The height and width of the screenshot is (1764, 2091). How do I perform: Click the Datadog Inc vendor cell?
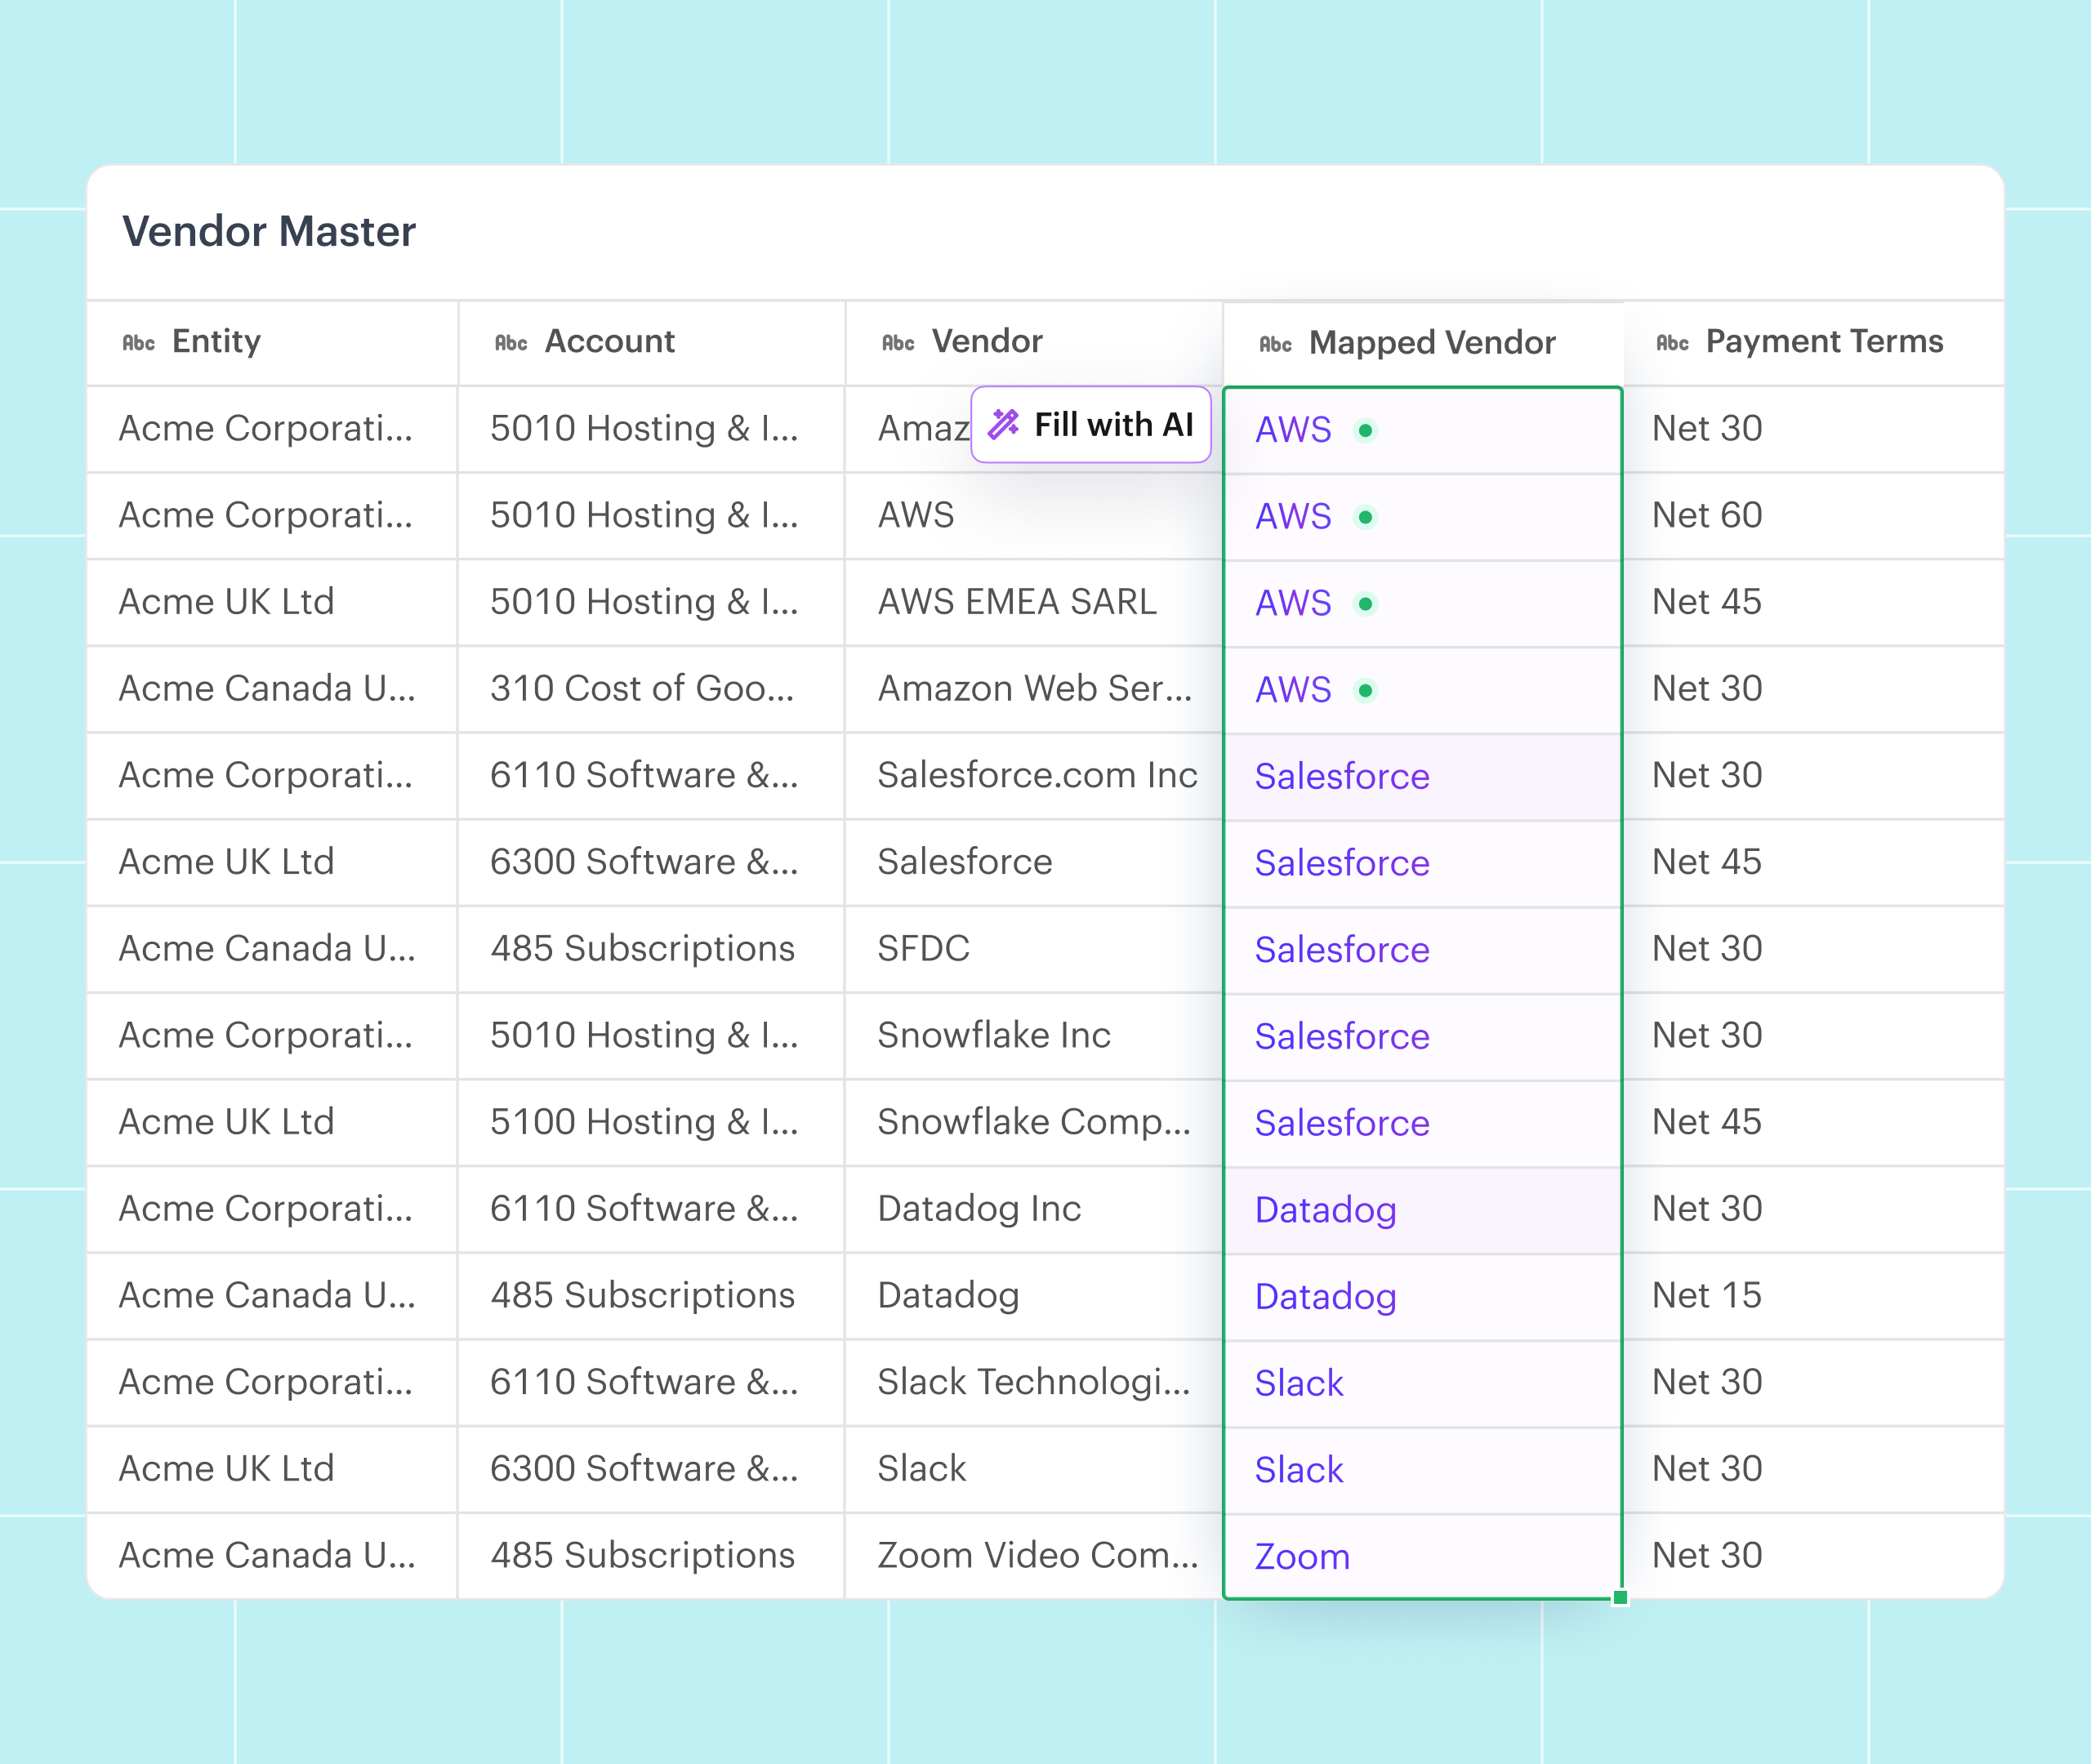[1034, 1209]
